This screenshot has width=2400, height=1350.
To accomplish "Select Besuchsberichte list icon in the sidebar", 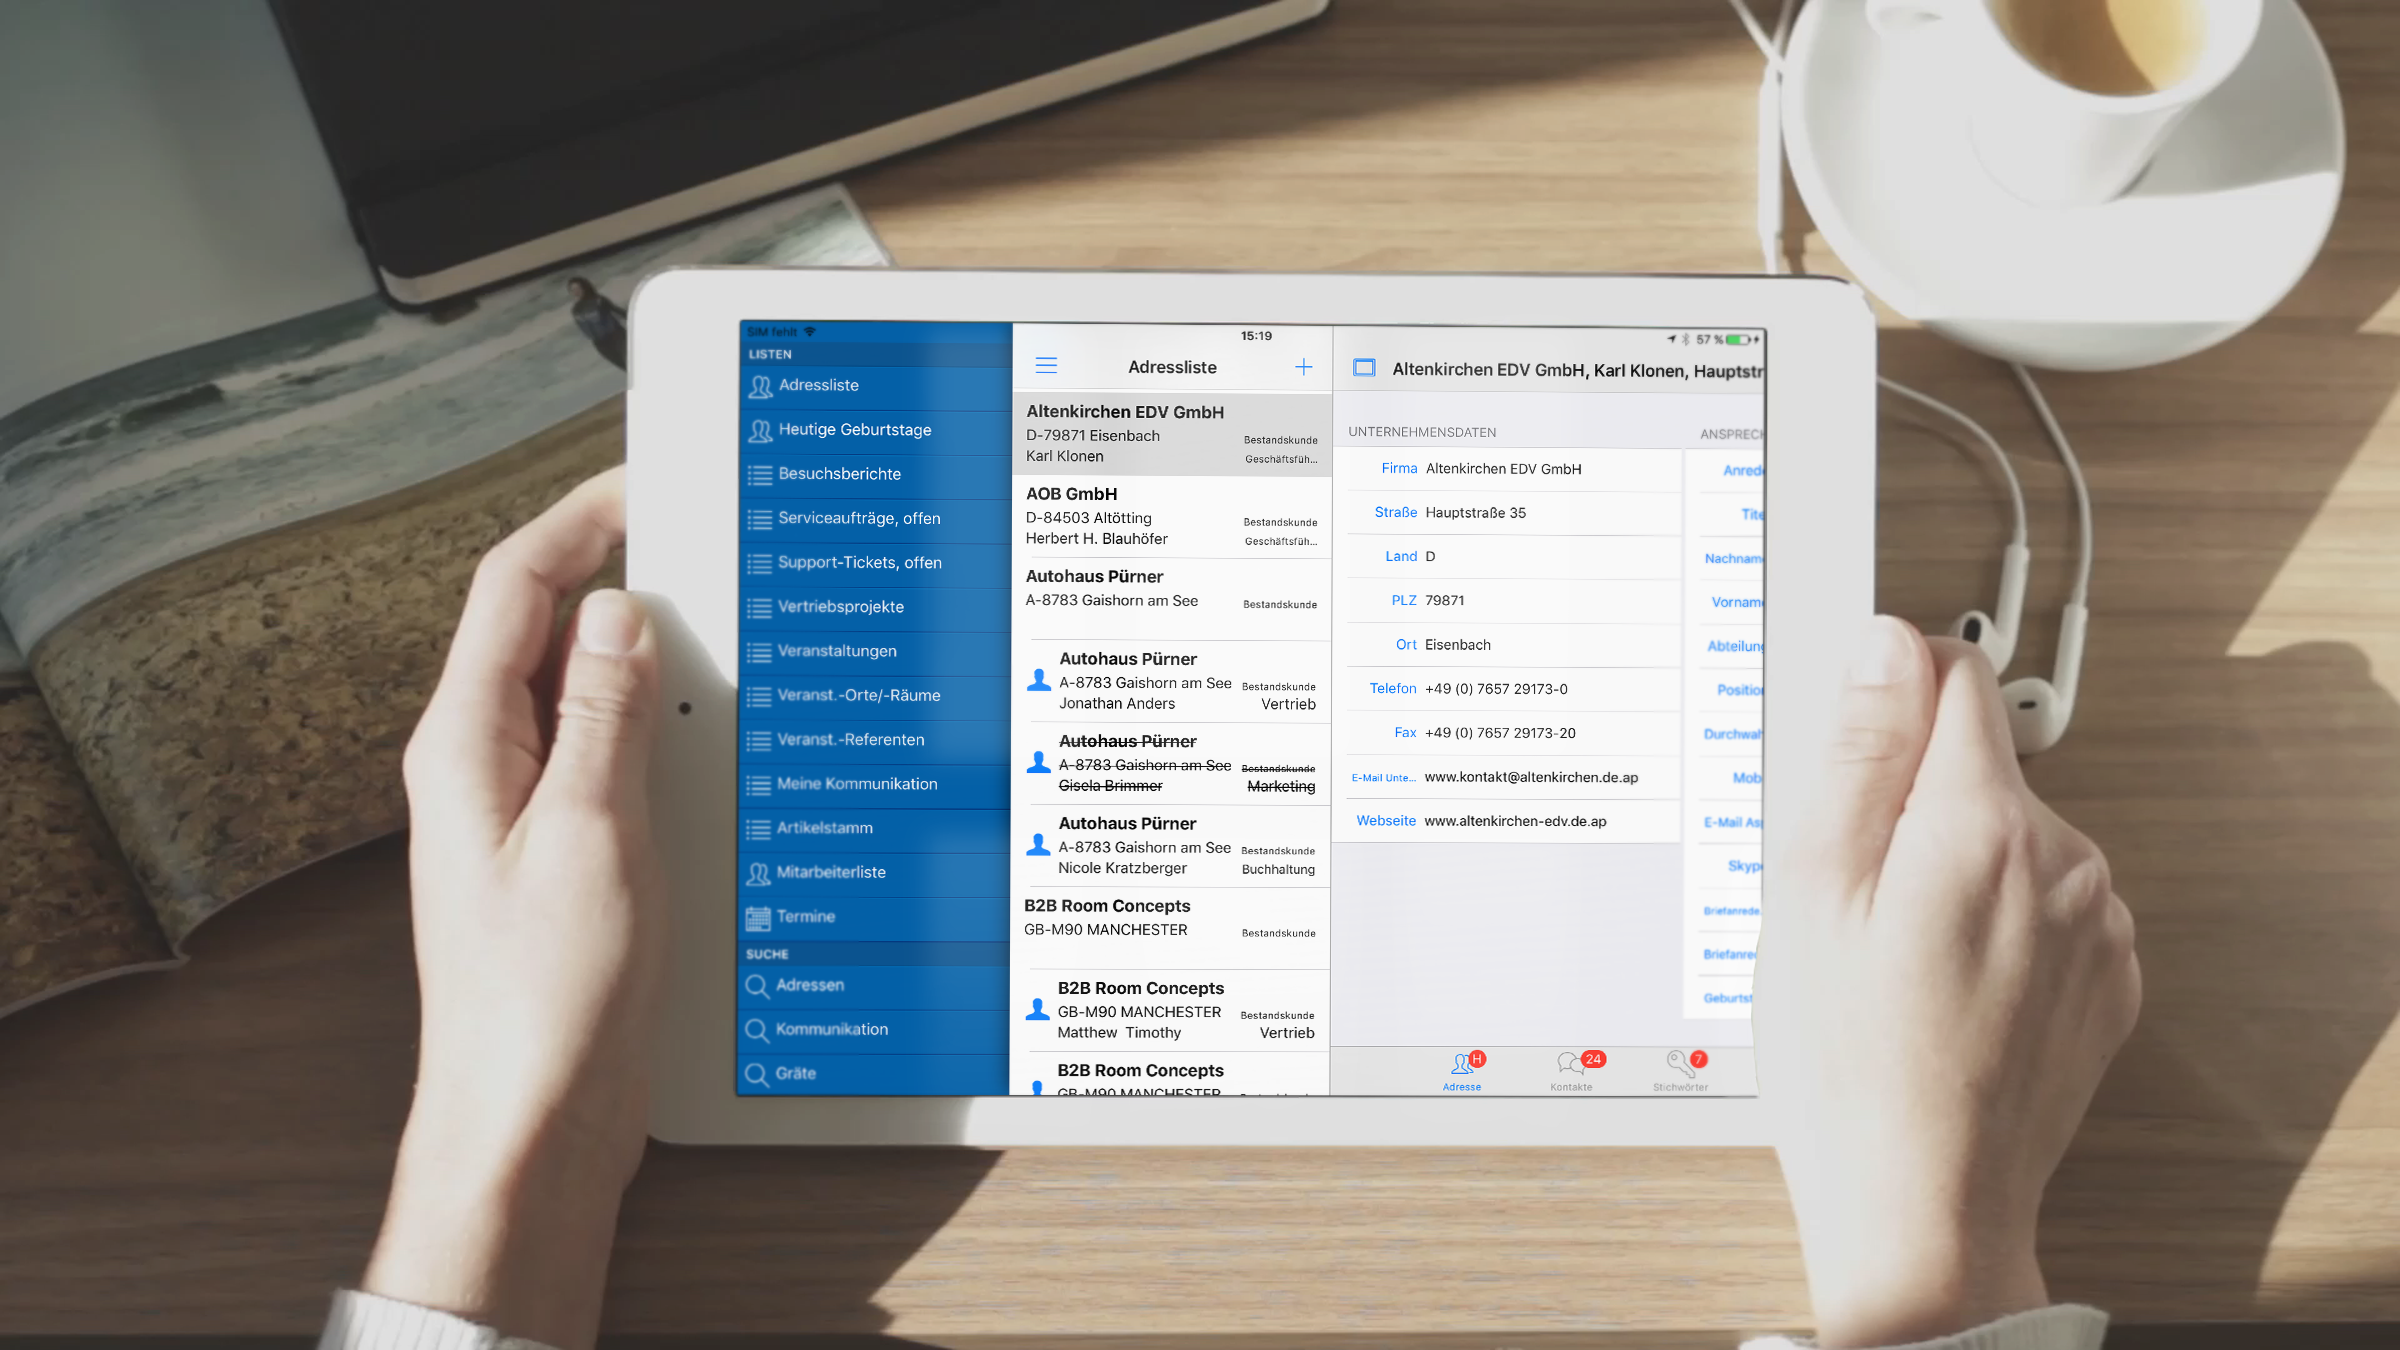I will pos(760,475).
